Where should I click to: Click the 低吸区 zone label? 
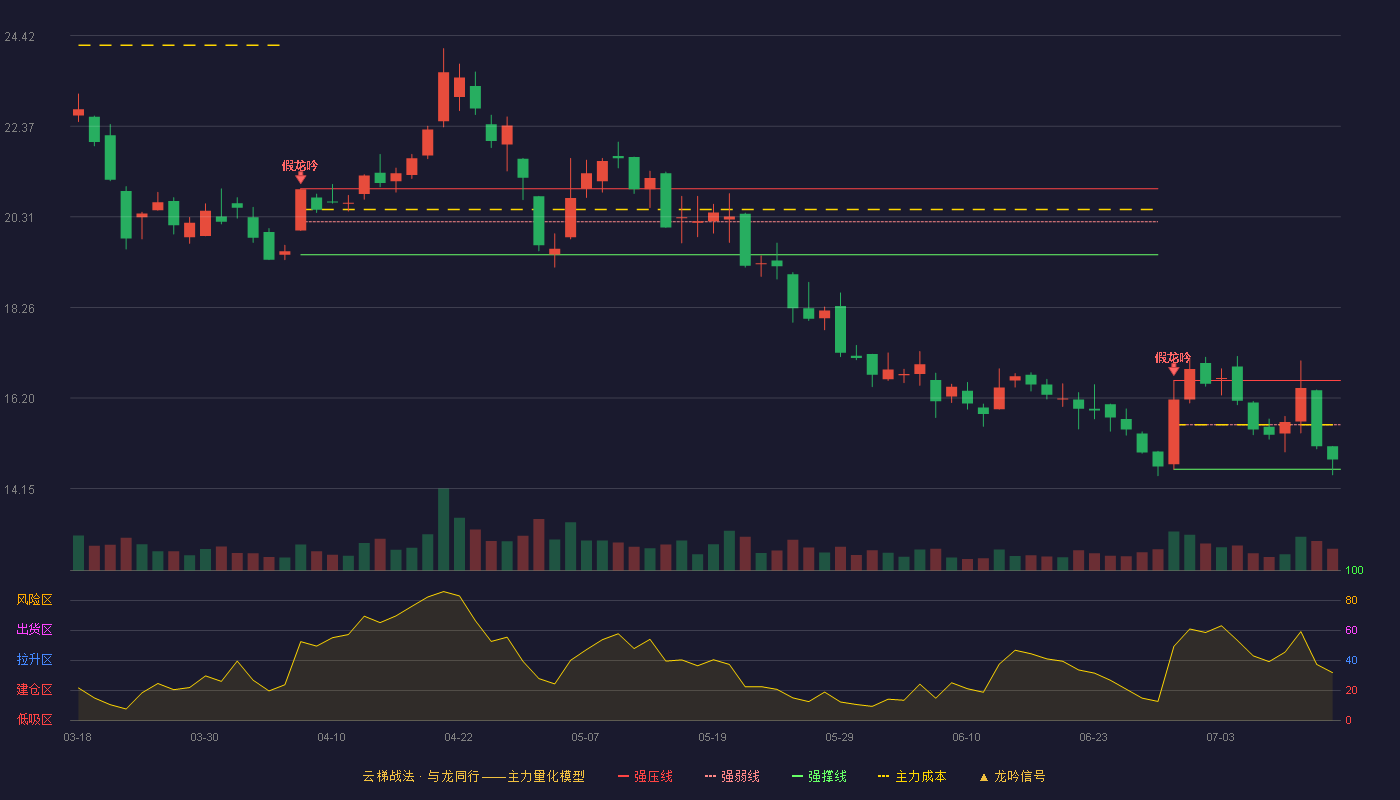[x=34, y=719]
